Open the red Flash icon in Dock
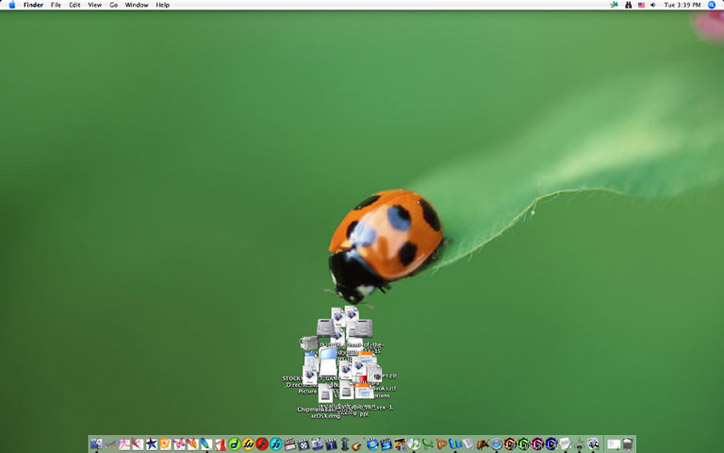 (262, 443)
